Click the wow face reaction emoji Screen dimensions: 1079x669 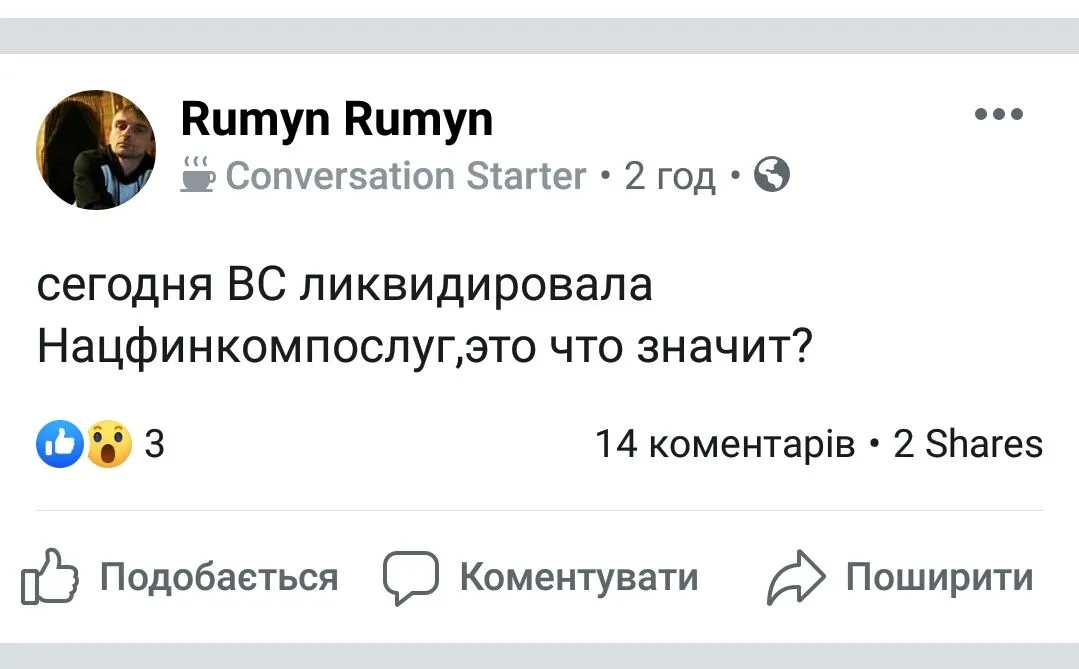tap(108, 444)
